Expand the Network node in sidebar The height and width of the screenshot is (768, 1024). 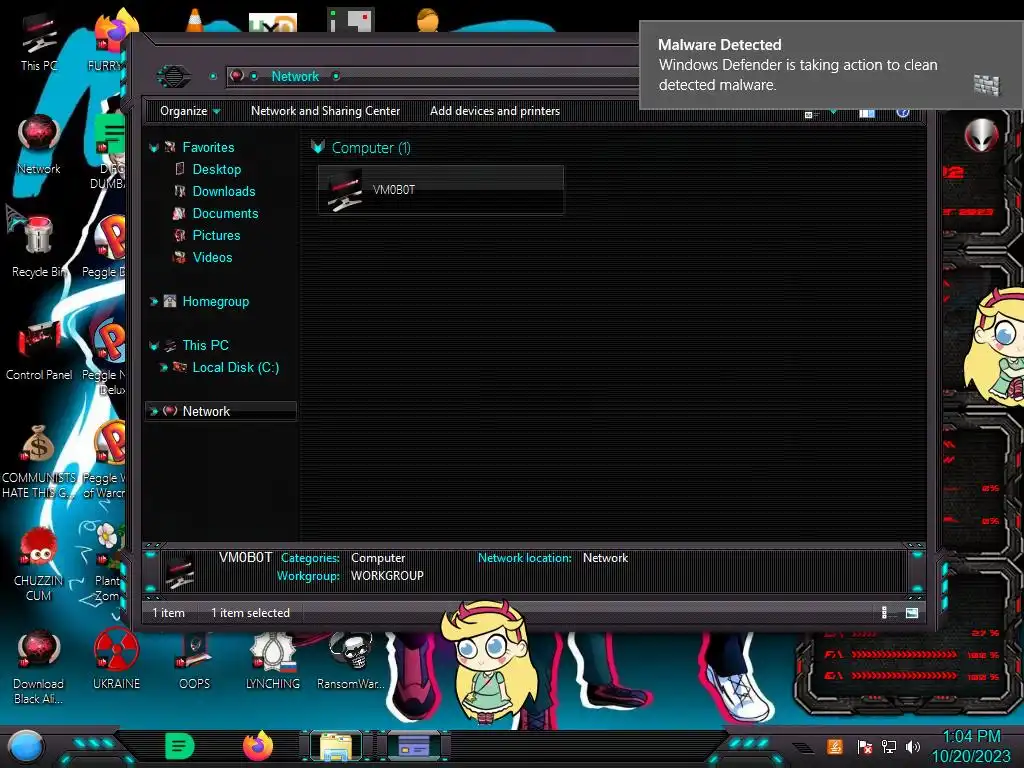154,411
